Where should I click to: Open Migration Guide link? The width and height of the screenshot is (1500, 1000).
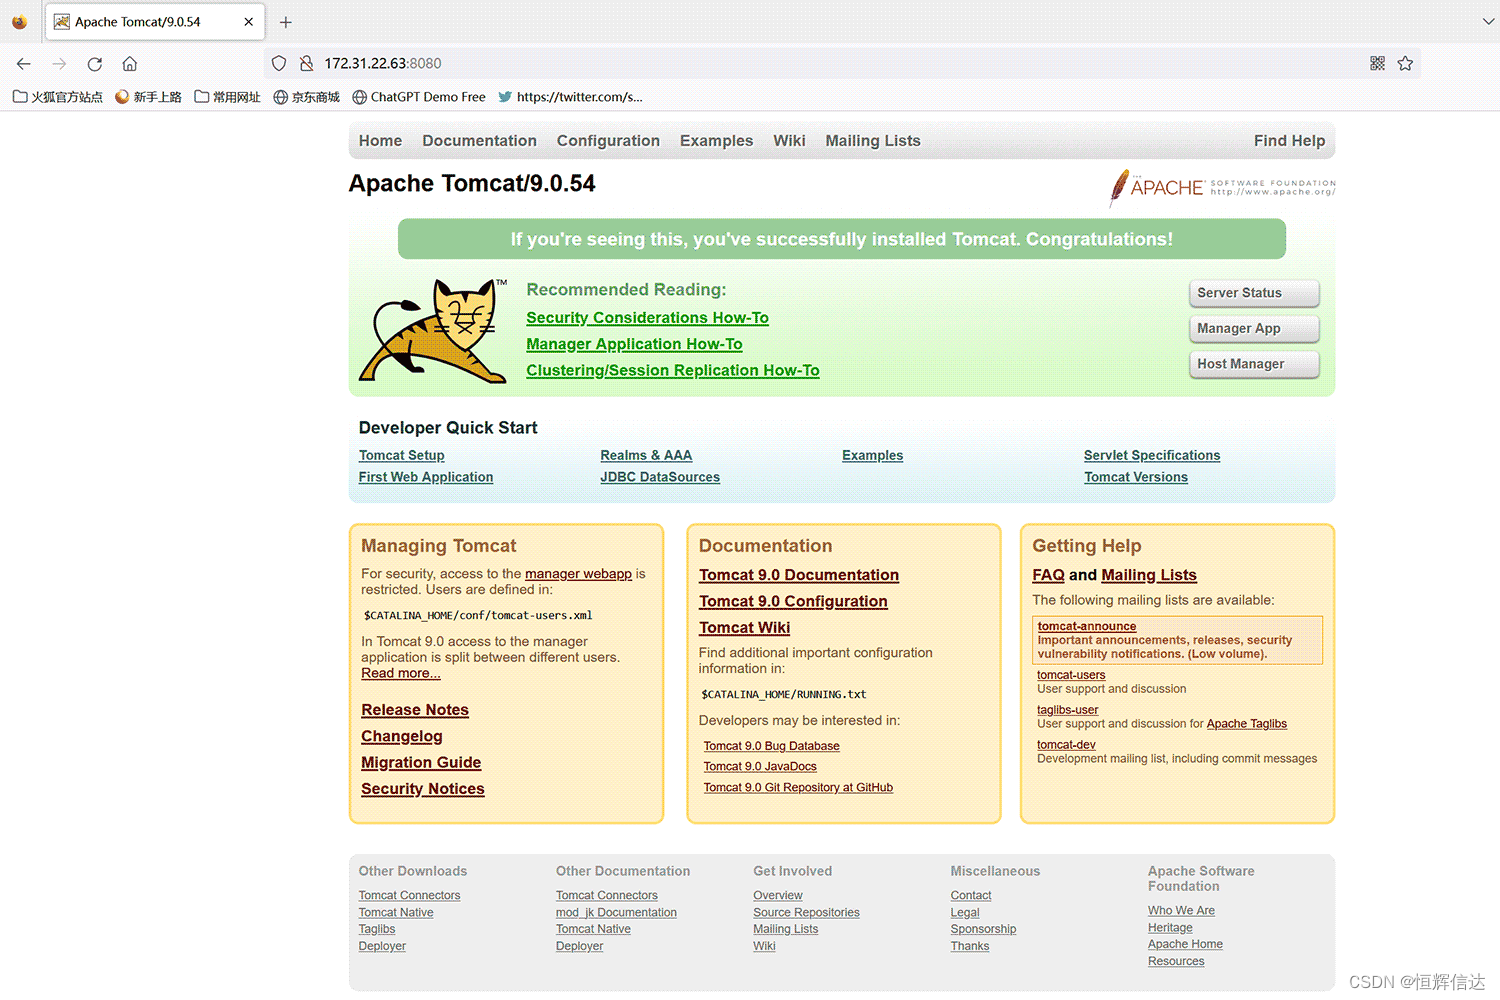pos(421,763)
